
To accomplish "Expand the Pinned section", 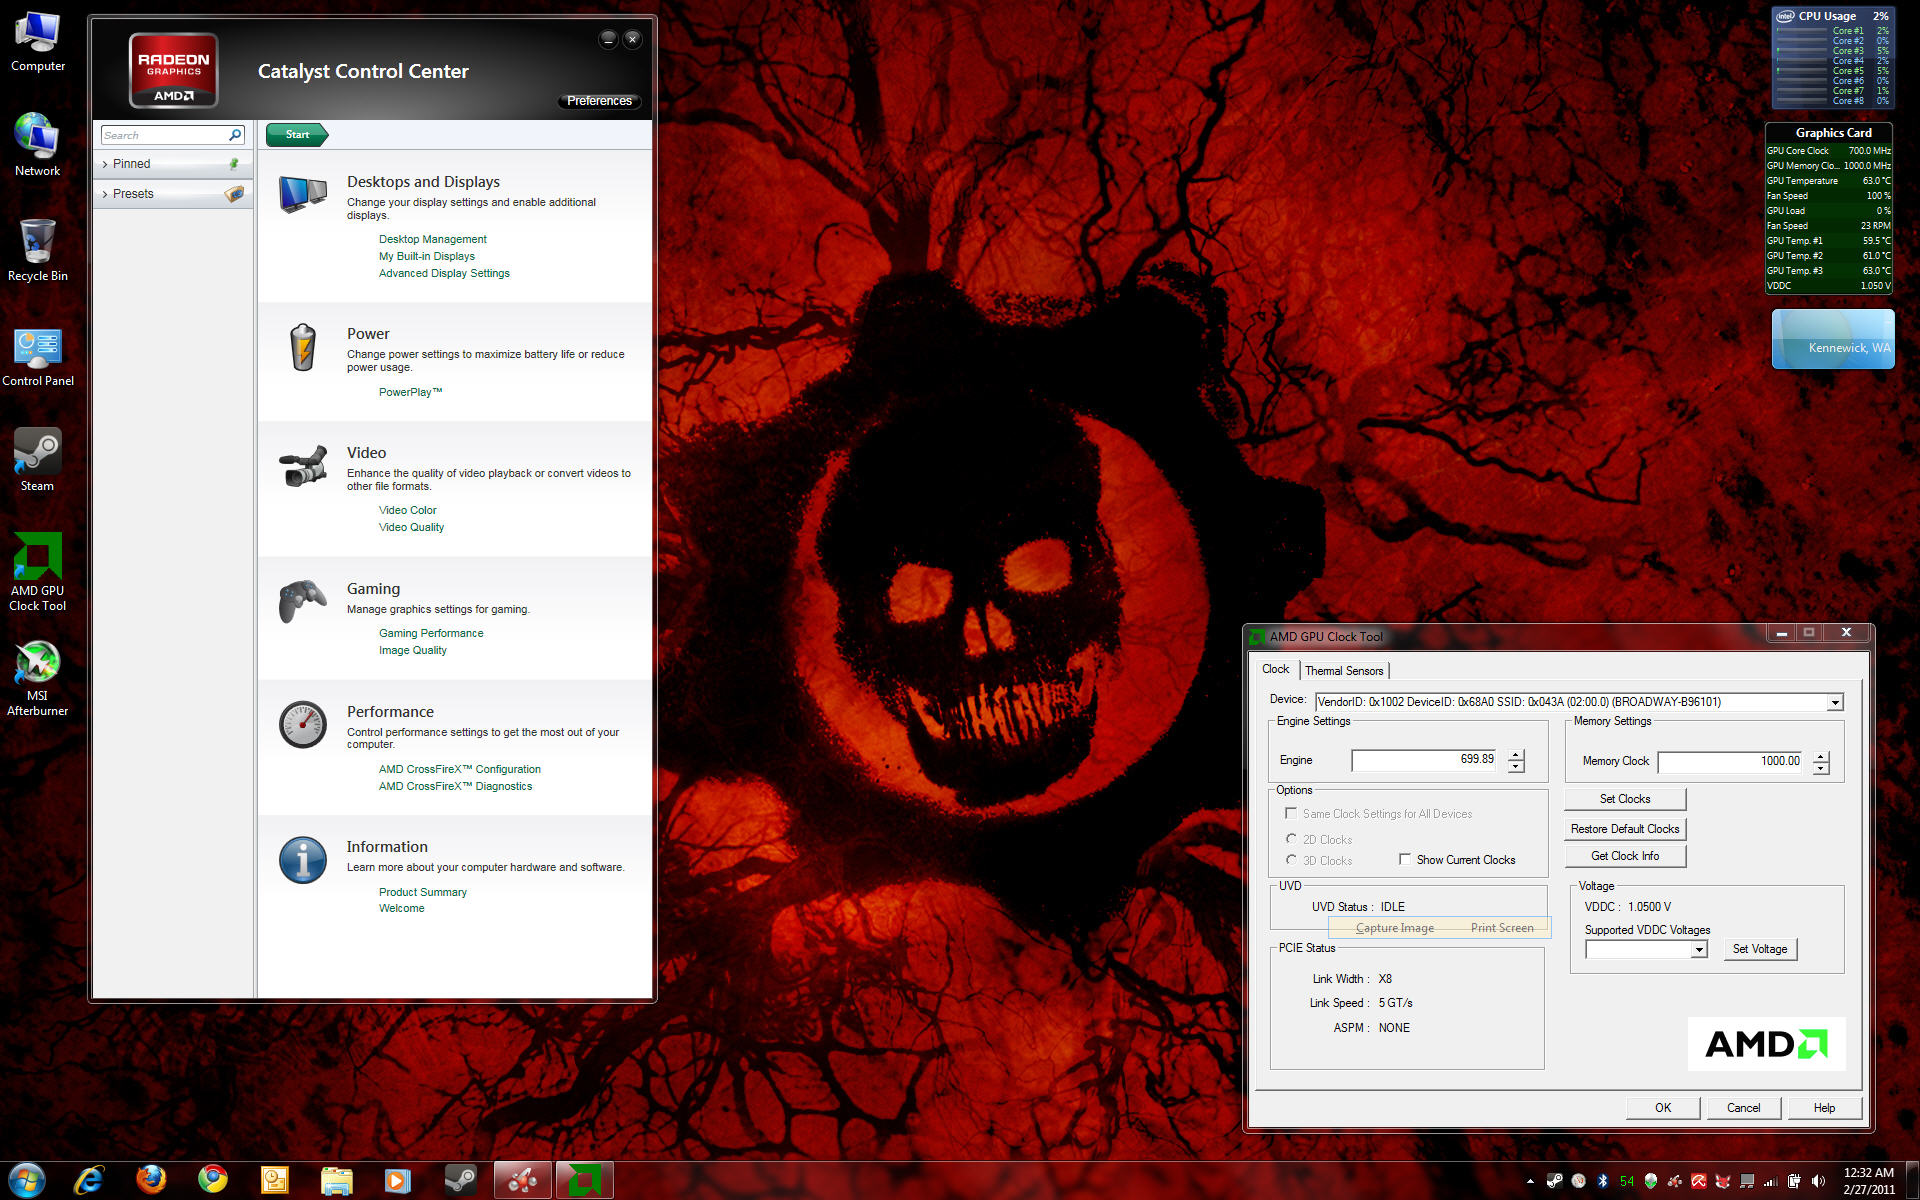I will point(172,164).
